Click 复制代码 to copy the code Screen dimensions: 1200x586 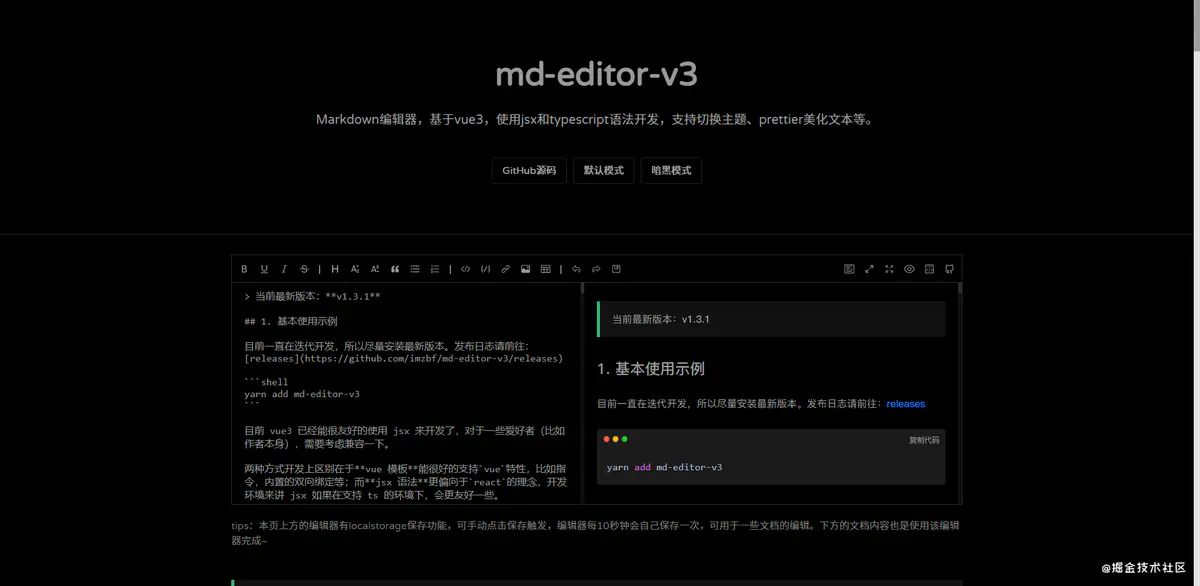point(924,440)
